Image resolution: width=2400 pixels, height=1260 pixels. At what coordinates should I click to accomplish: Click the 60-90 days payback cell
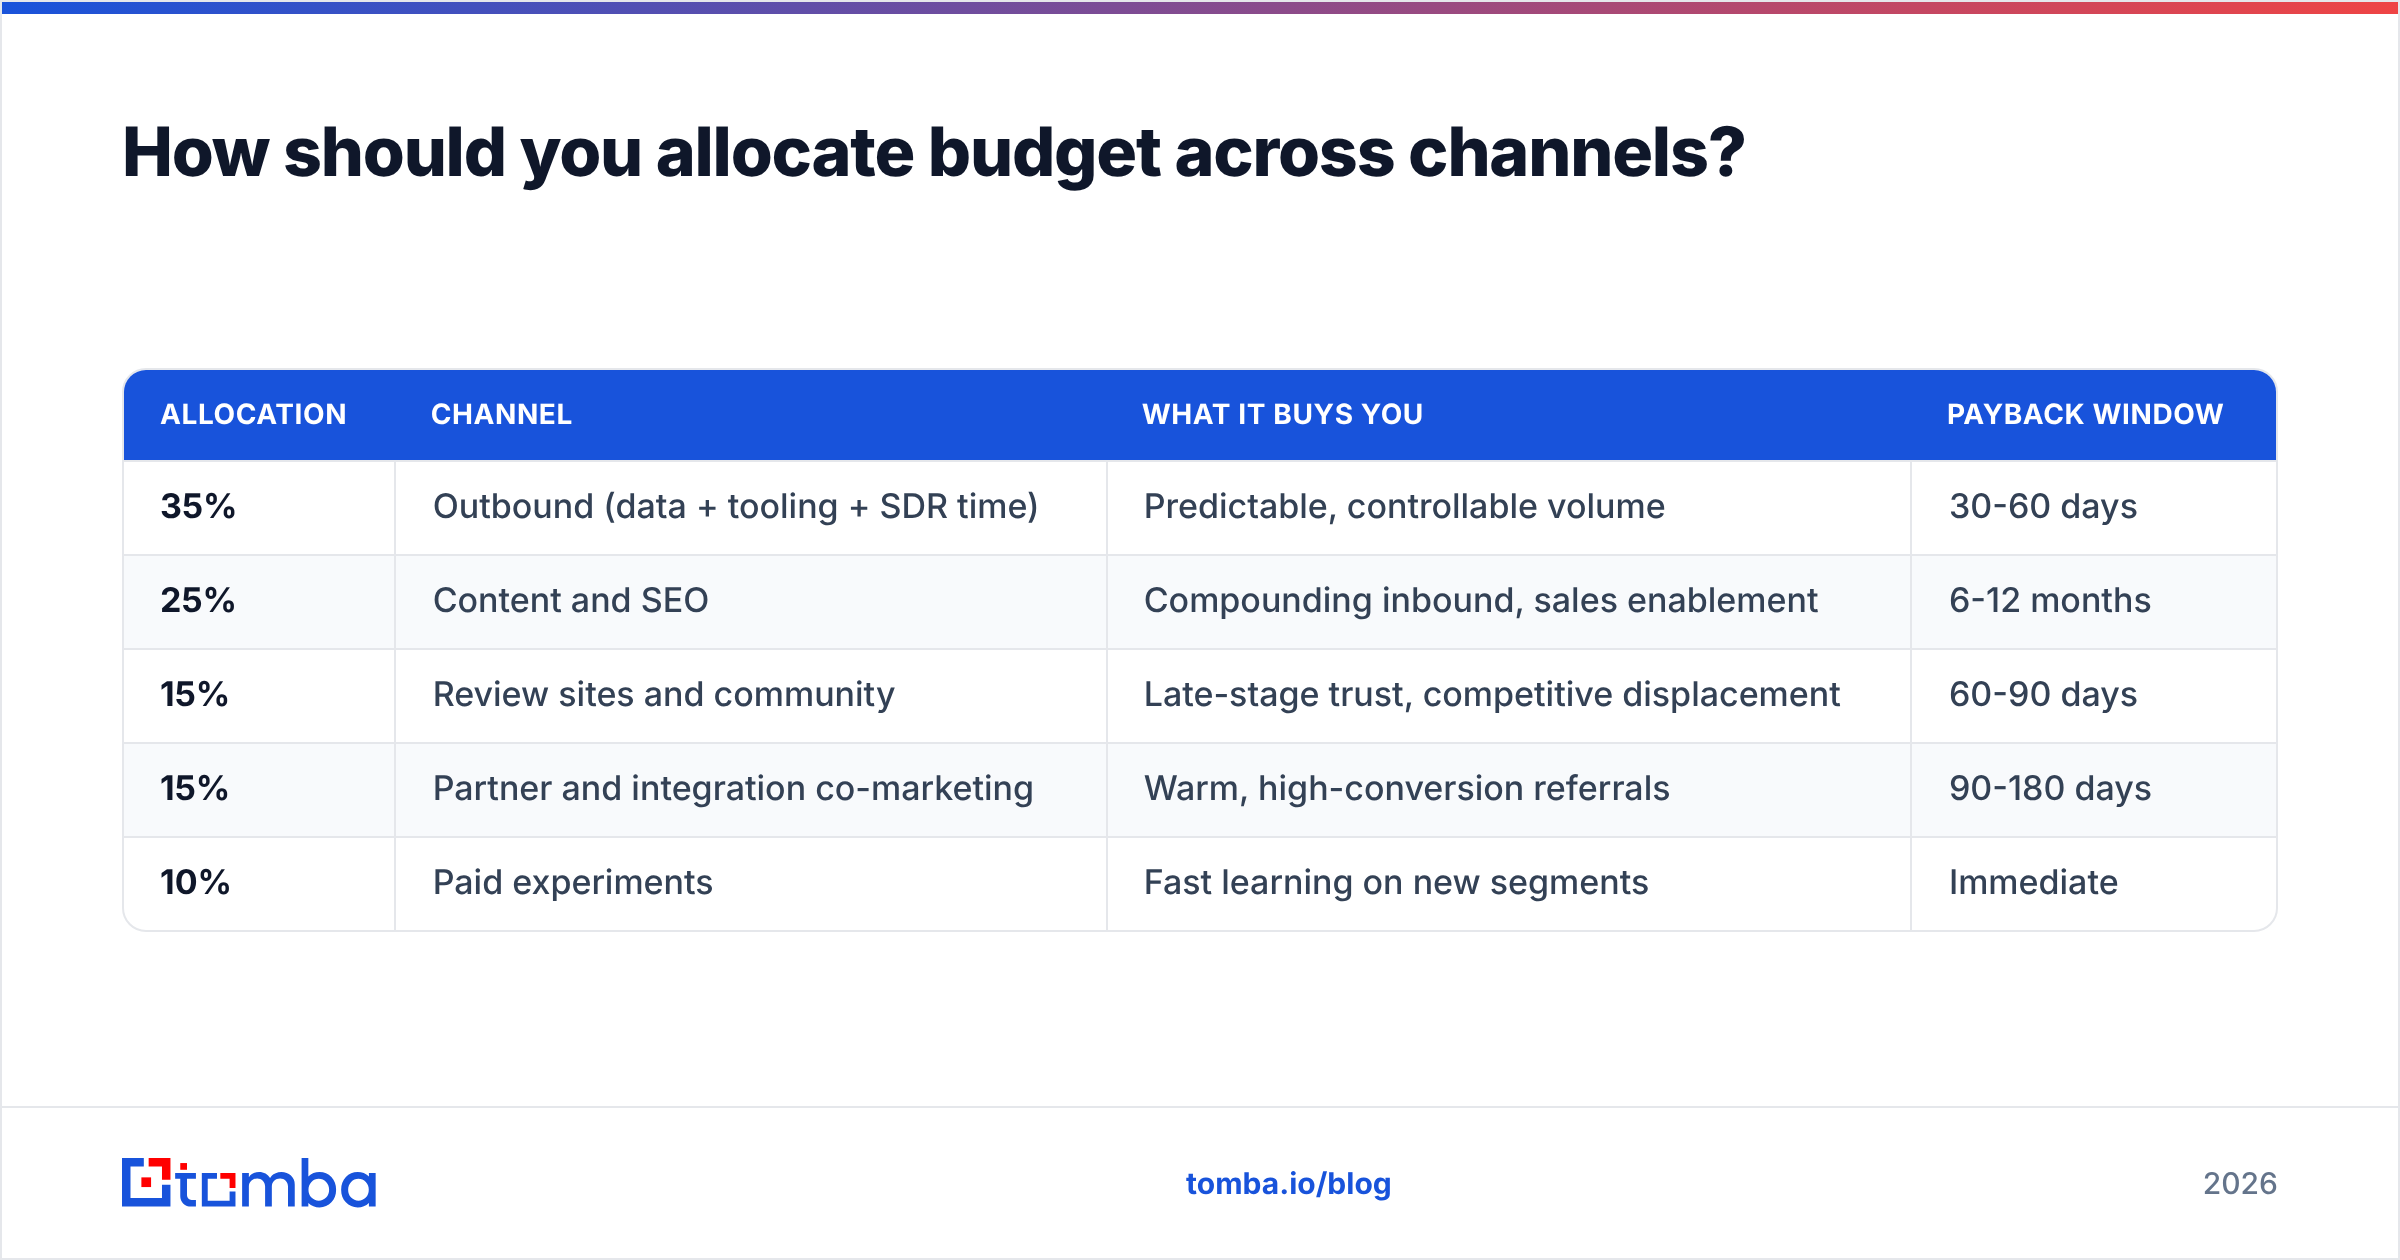[x=2093, y=695]
